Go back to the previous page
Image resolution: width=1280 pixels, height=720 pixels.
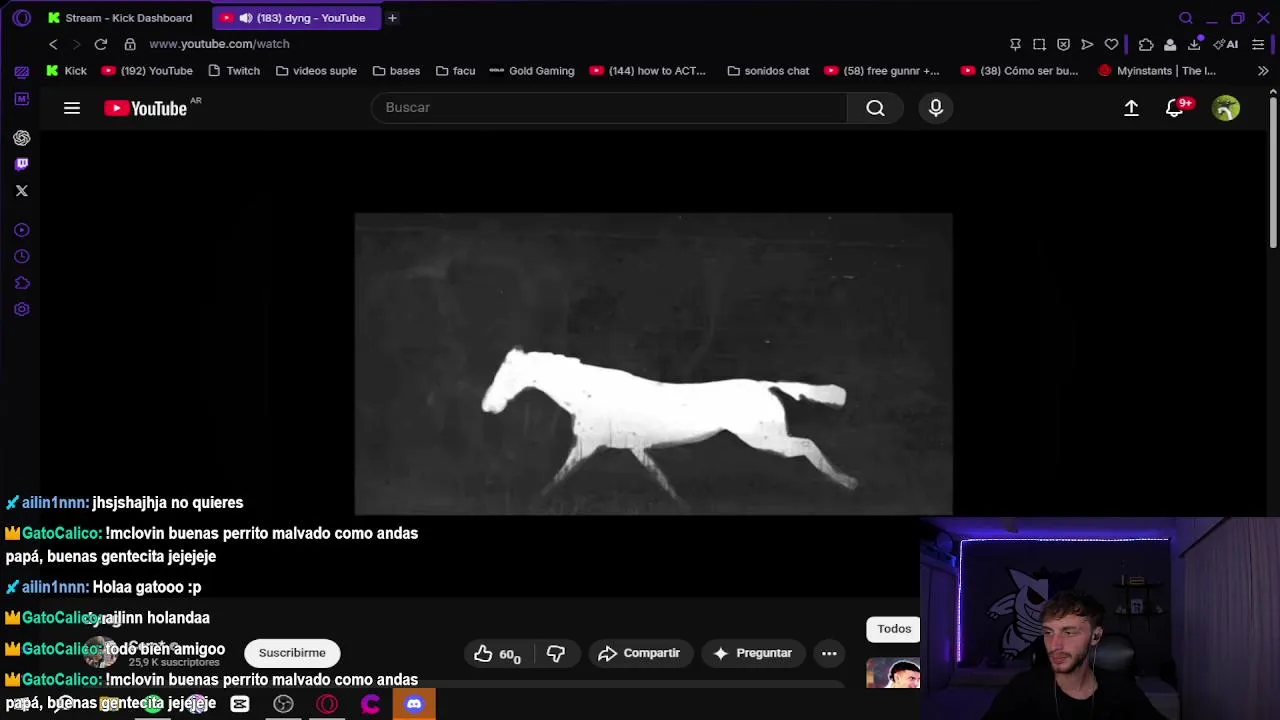(53, 44)
